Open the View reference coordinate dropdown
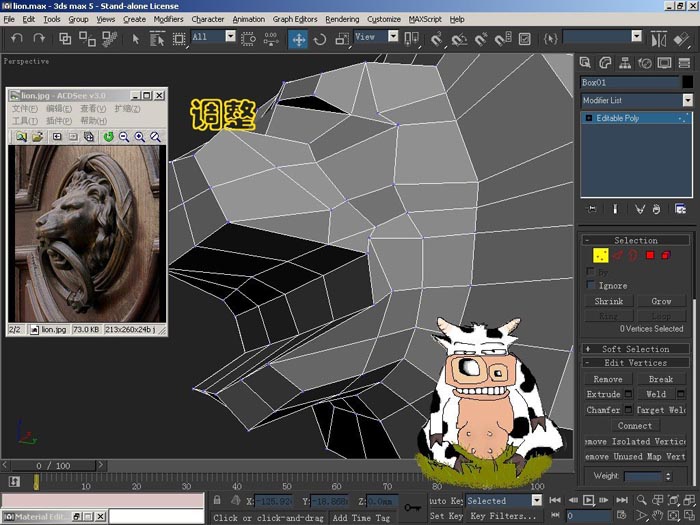 (x=376, y=37)
